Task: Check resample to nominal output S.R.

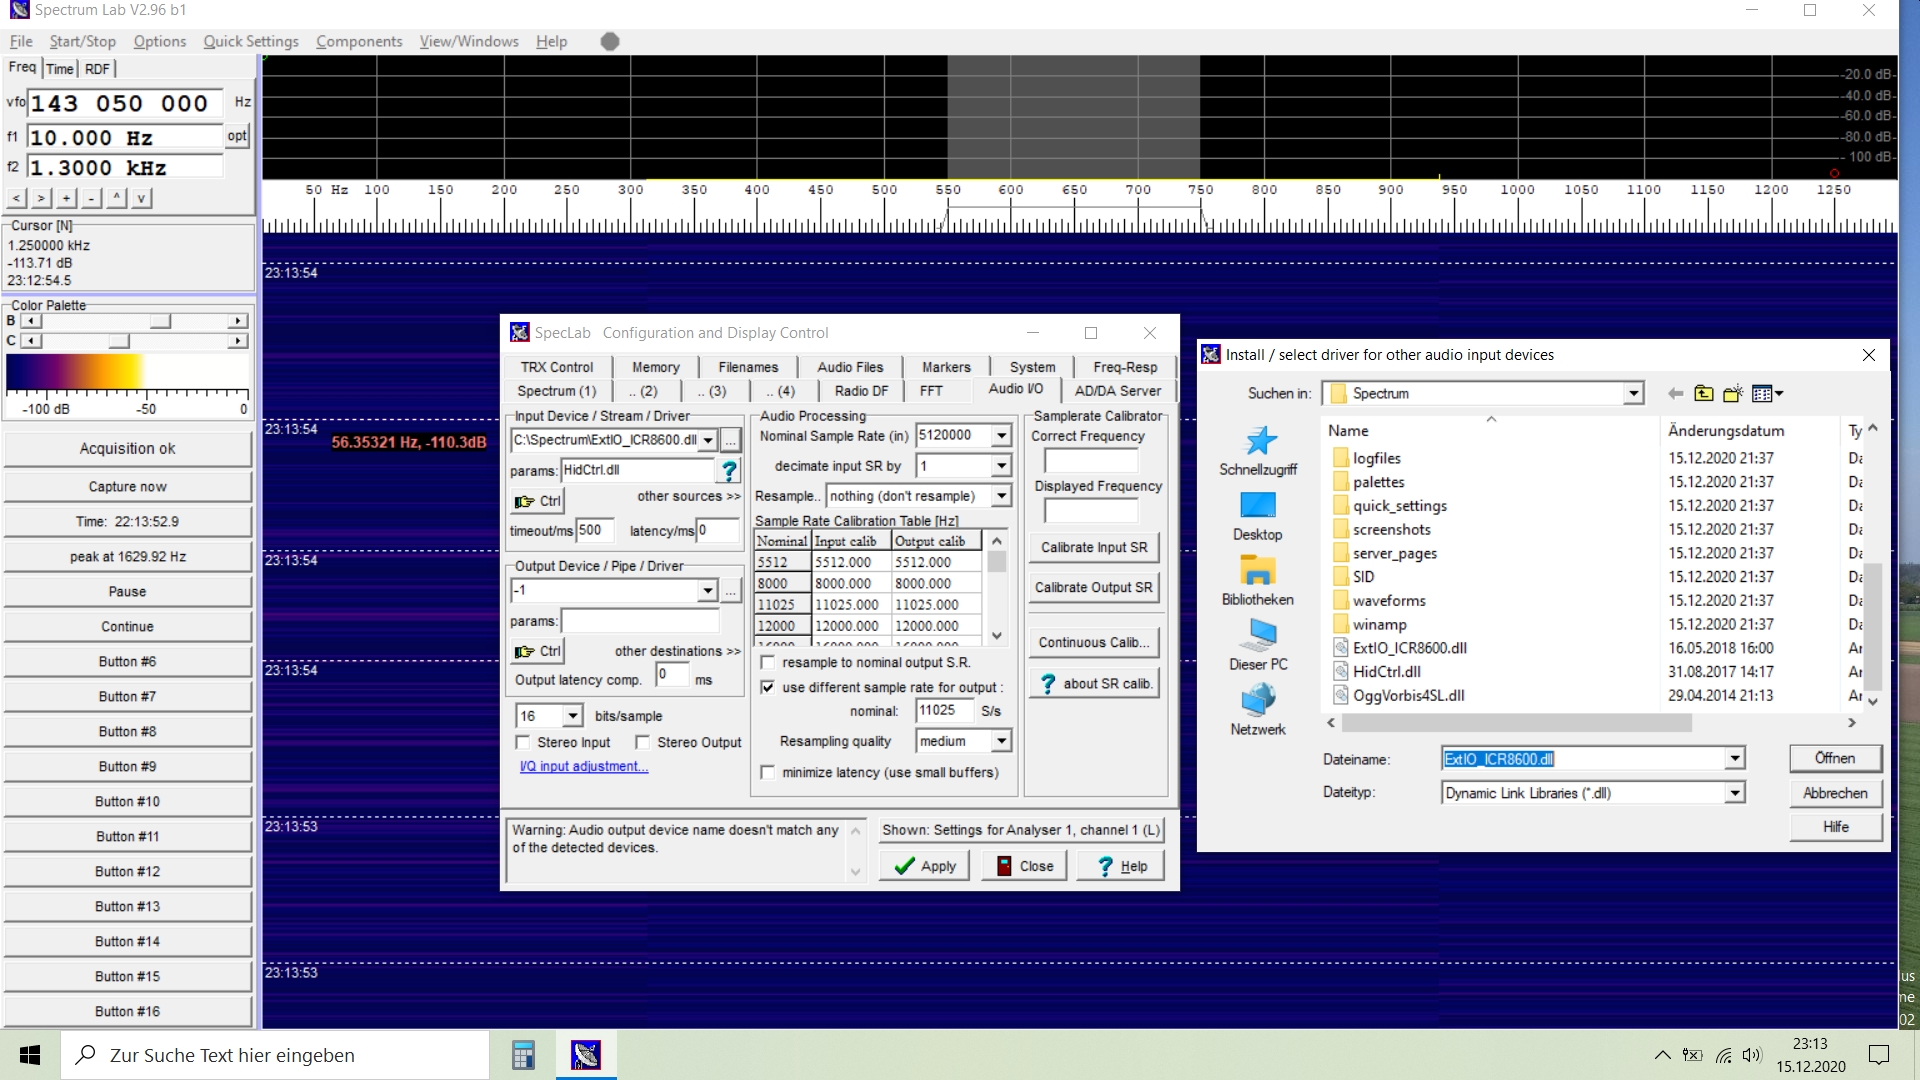Action: click(768, 663)
